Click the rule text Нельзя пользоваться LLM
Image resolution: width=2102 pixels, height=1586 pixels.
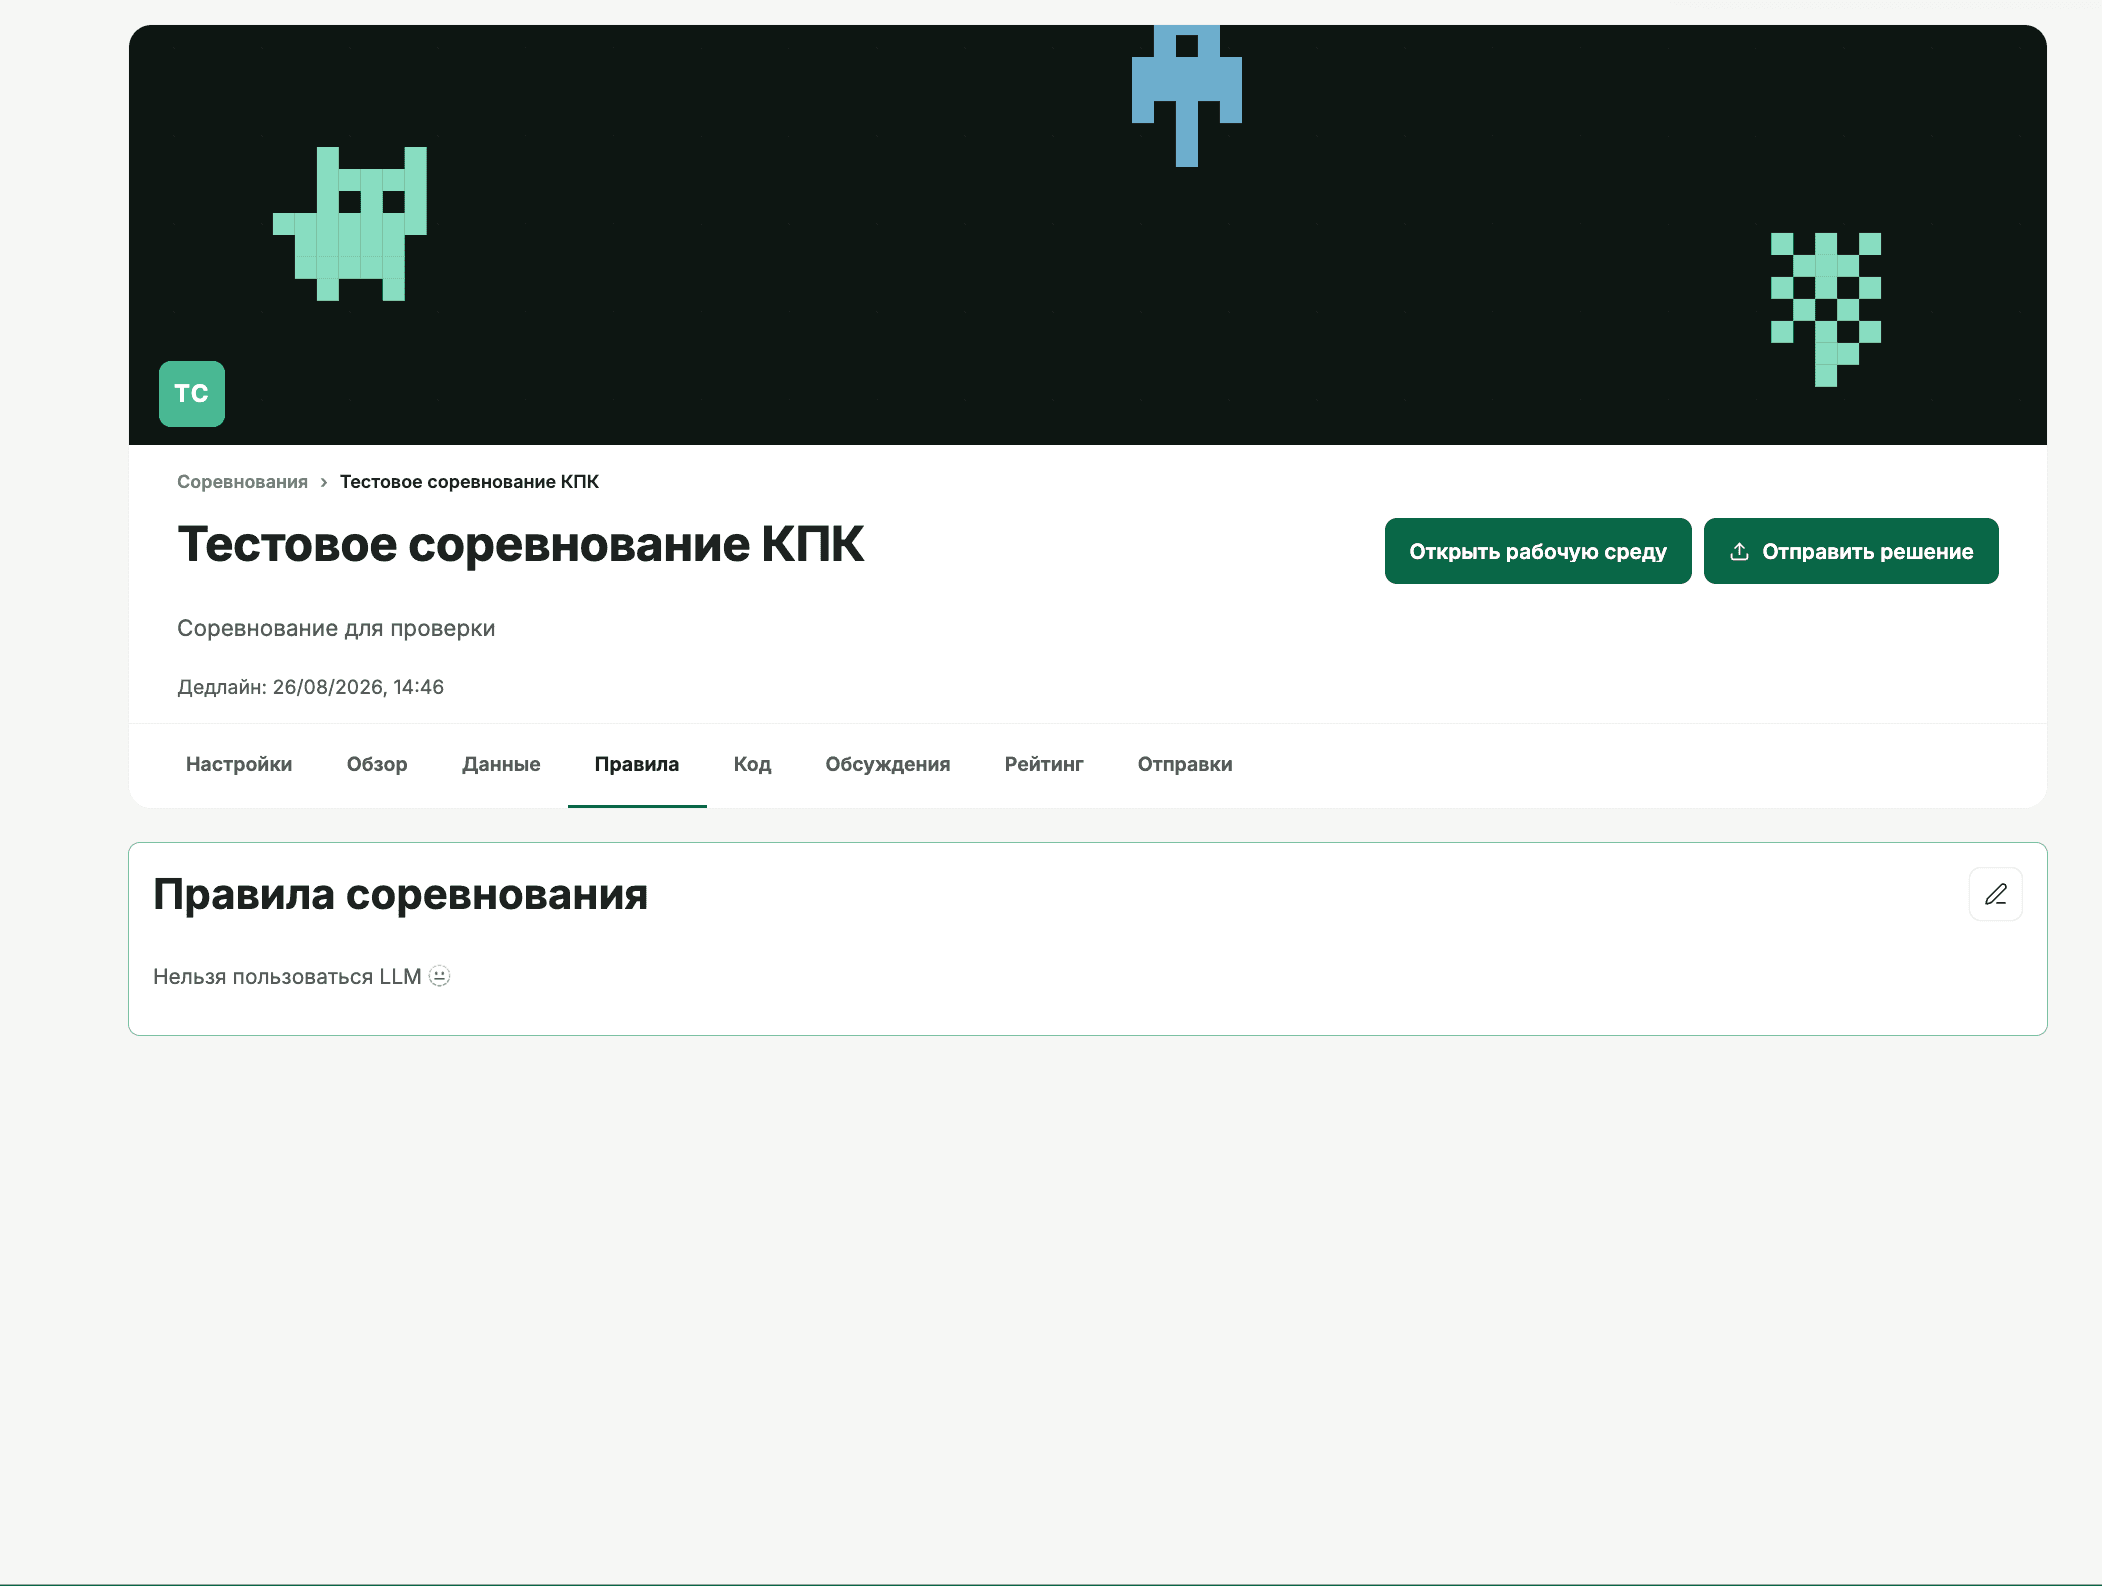point(287,977)
